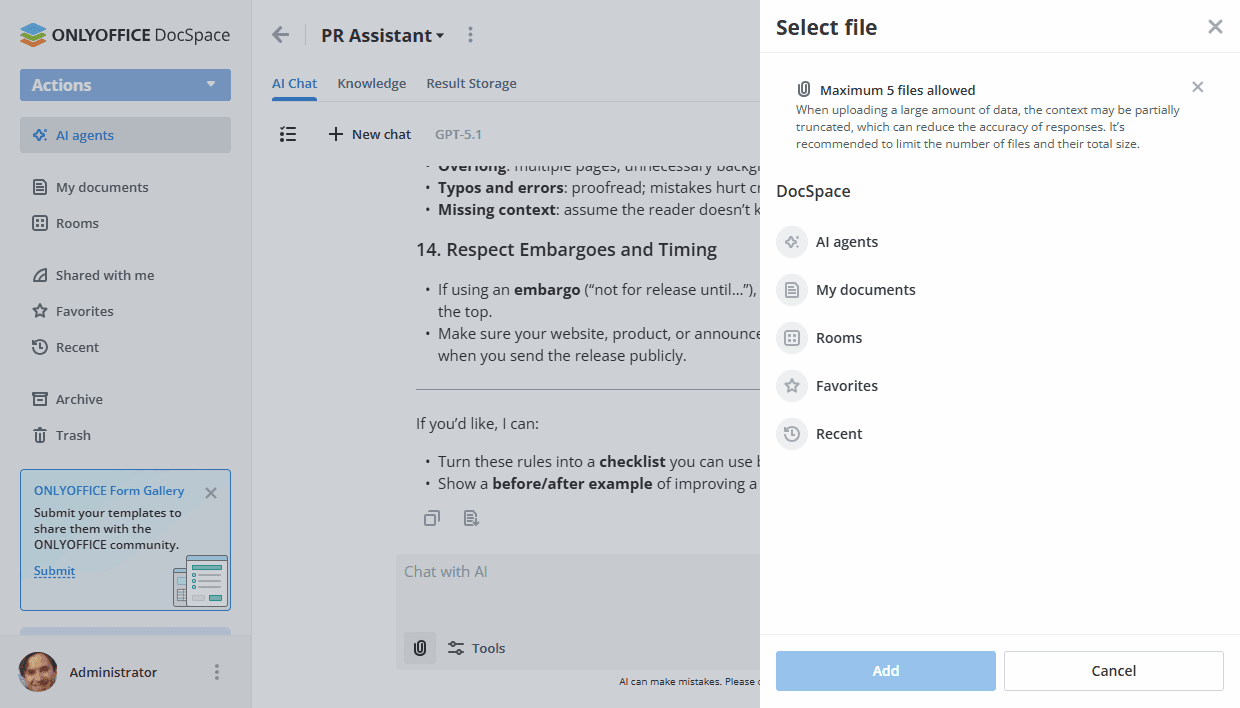Select Favorites in the file picker
1240x708 pixels.
(847, 385)
